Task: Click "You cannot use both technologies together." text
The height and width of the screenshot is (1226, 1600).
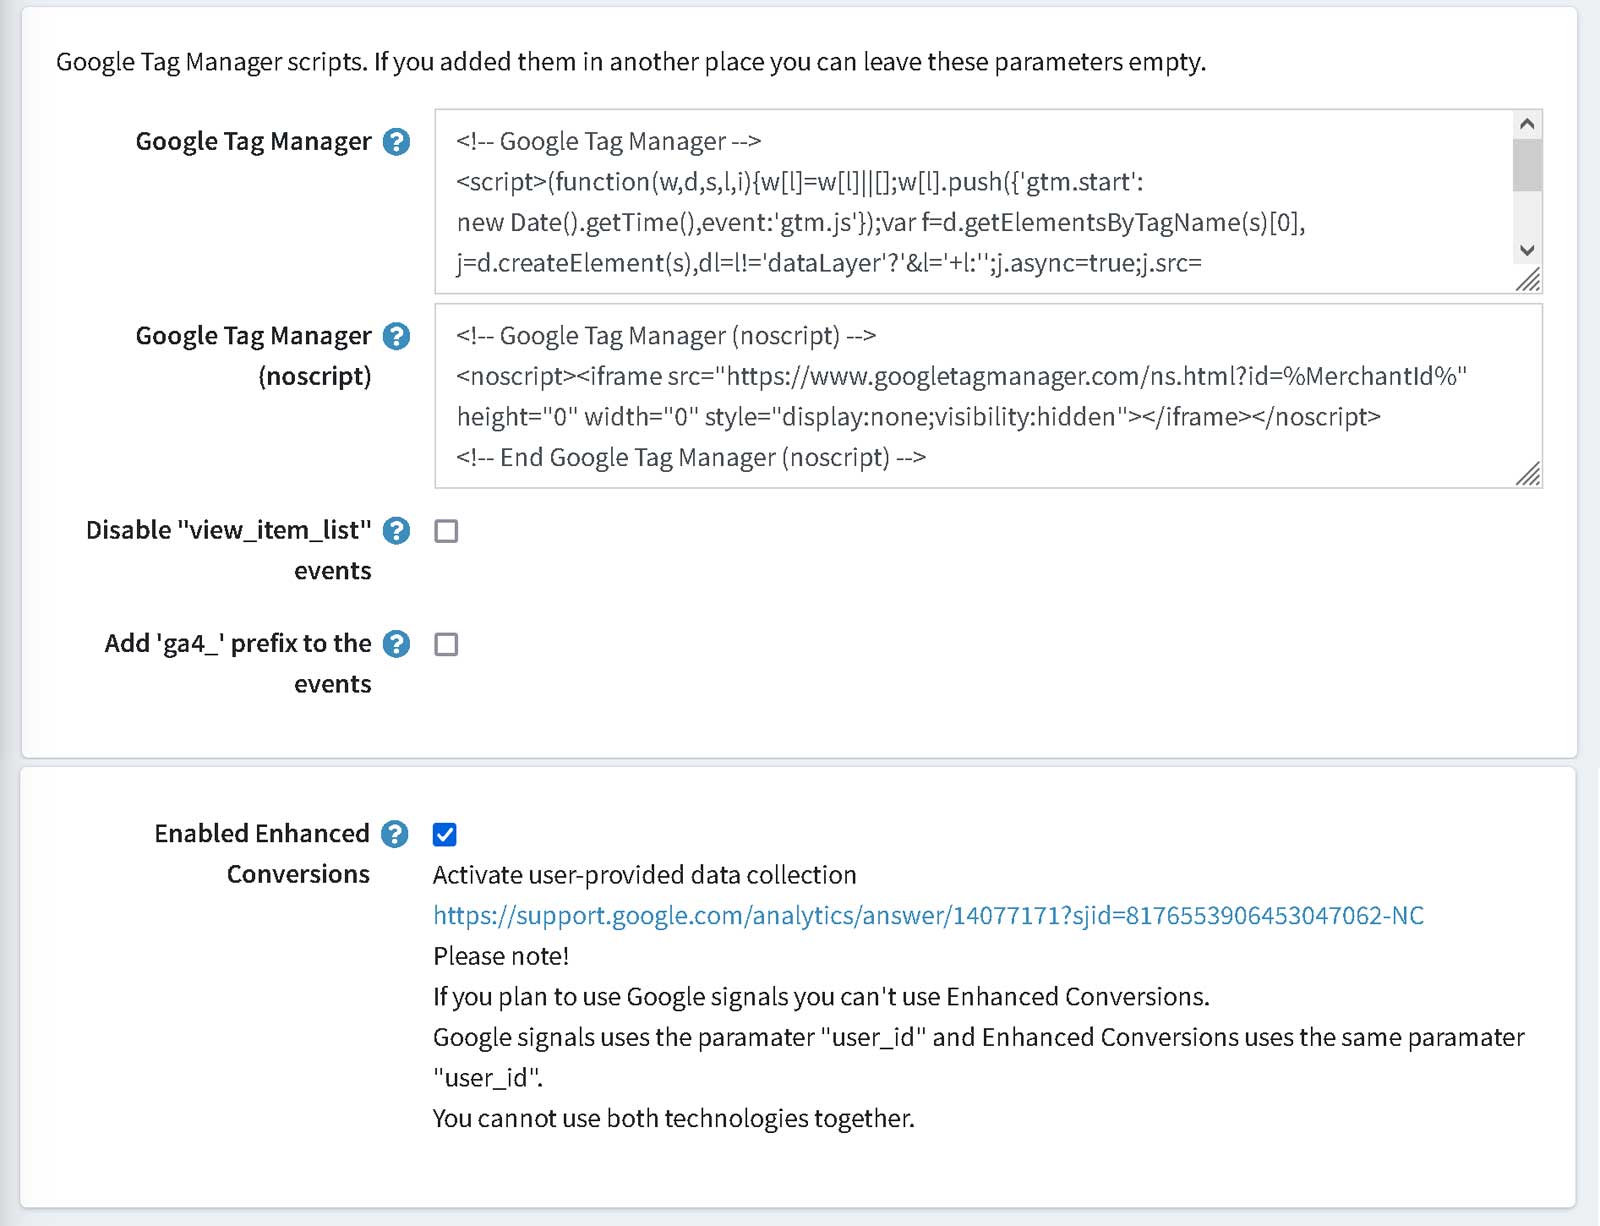Action: (674, 1118)
